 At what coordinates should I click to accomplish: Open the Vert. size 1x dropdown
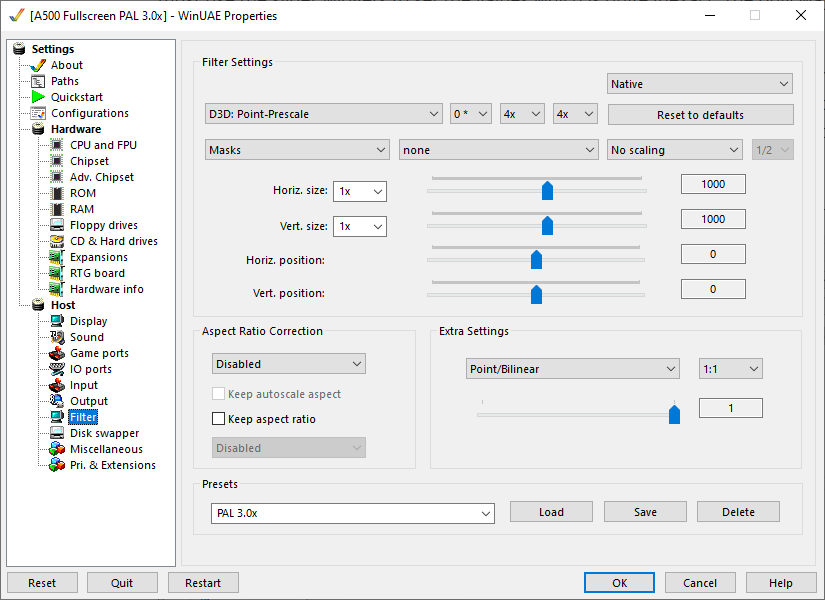click(x=360, y=226)
